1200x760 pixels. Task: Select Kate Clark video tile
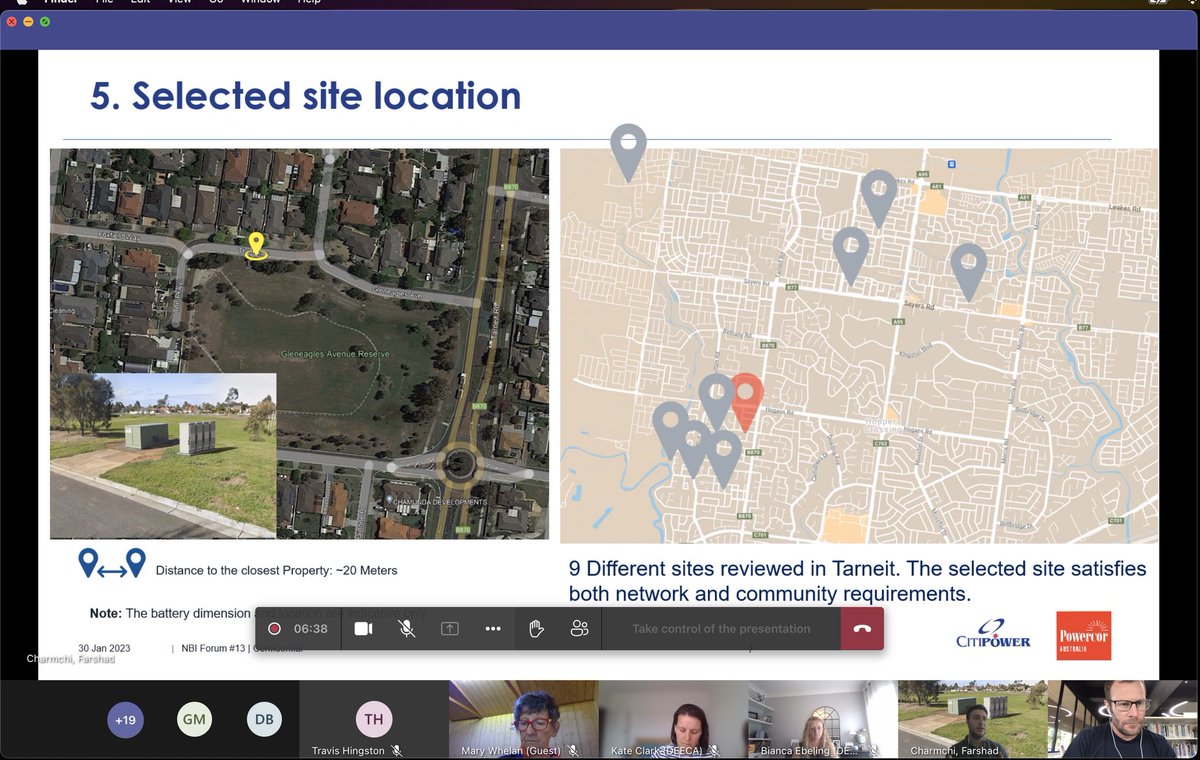click(673, 720)
